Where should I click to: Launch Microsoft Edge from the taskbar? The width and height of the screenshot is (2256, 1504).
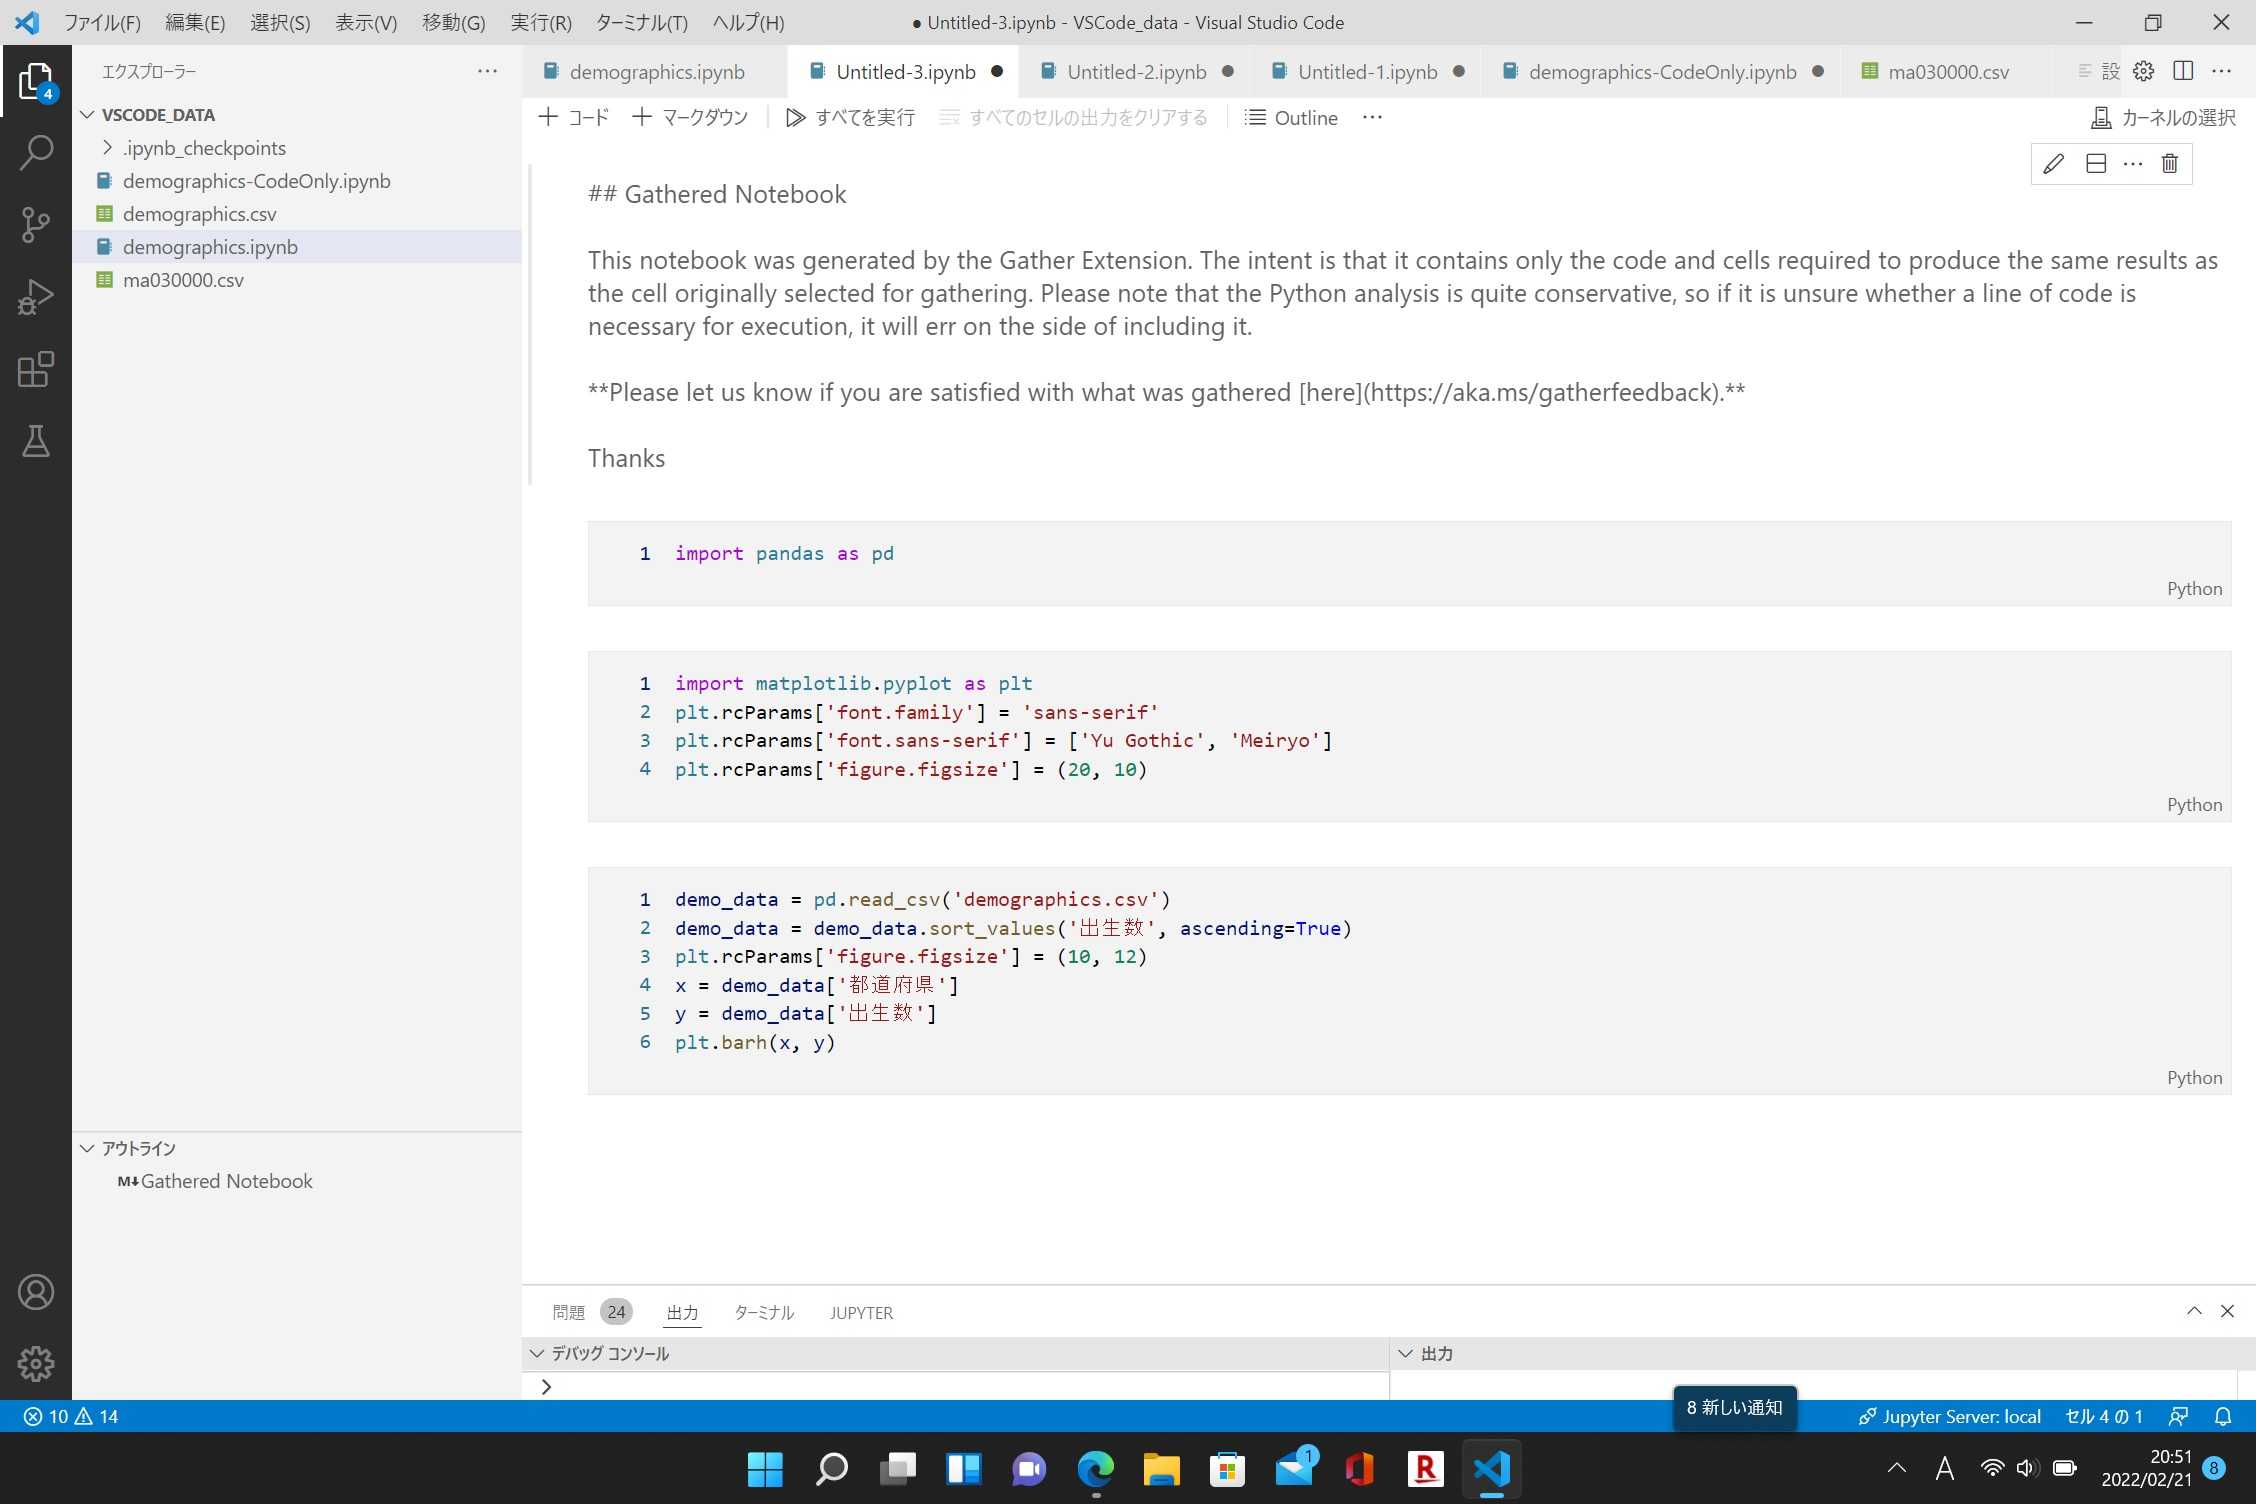click(x=1096, y=1469)
